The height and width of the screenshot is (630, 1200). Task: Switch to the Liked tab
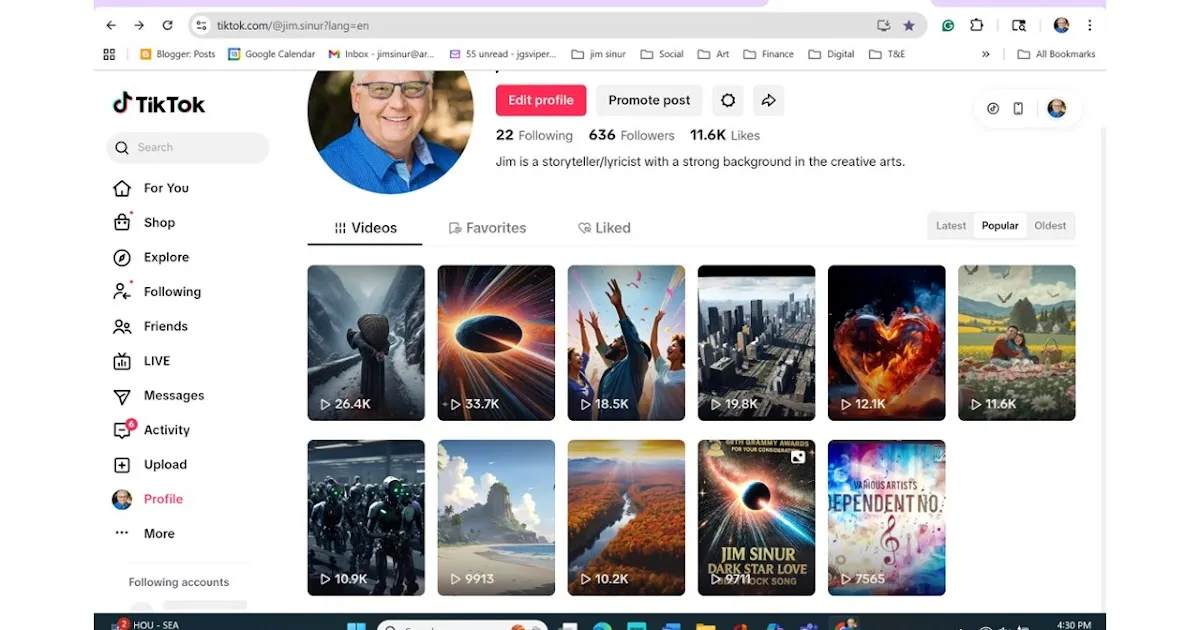coord(604,228)
